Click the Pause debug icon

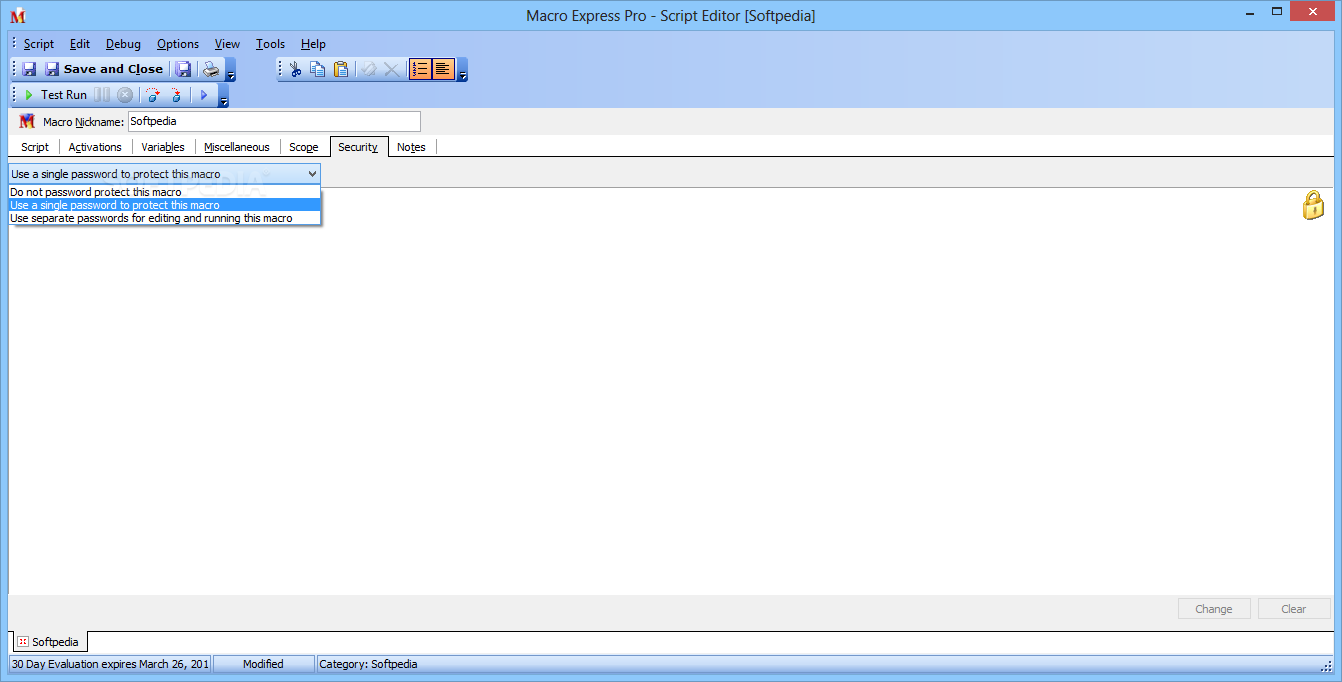(102, 95)
